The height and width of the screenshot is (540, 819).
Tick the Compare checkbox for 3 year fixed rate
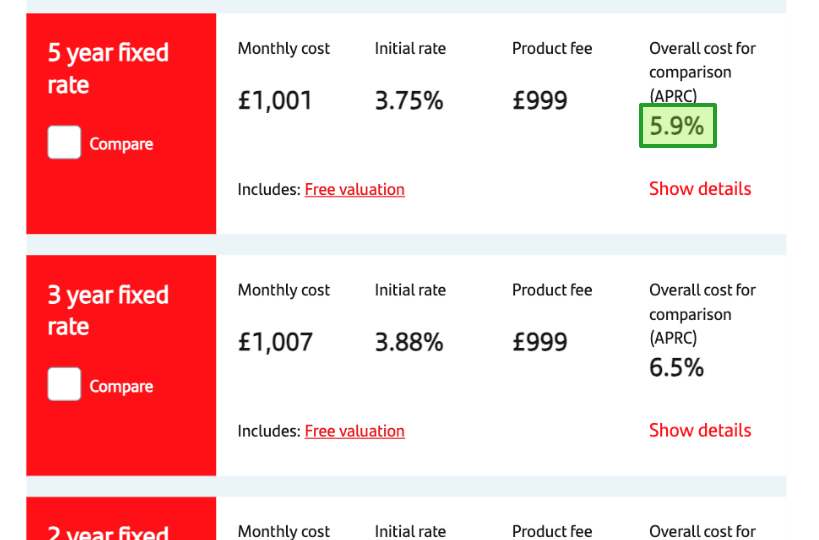click(64, 385)
